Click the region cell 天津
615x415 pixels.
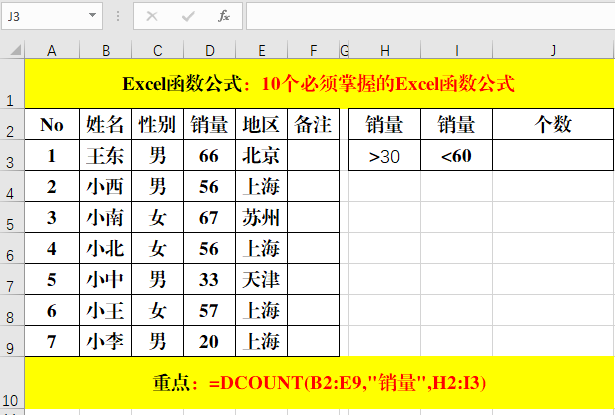click(x=262, y=279)
